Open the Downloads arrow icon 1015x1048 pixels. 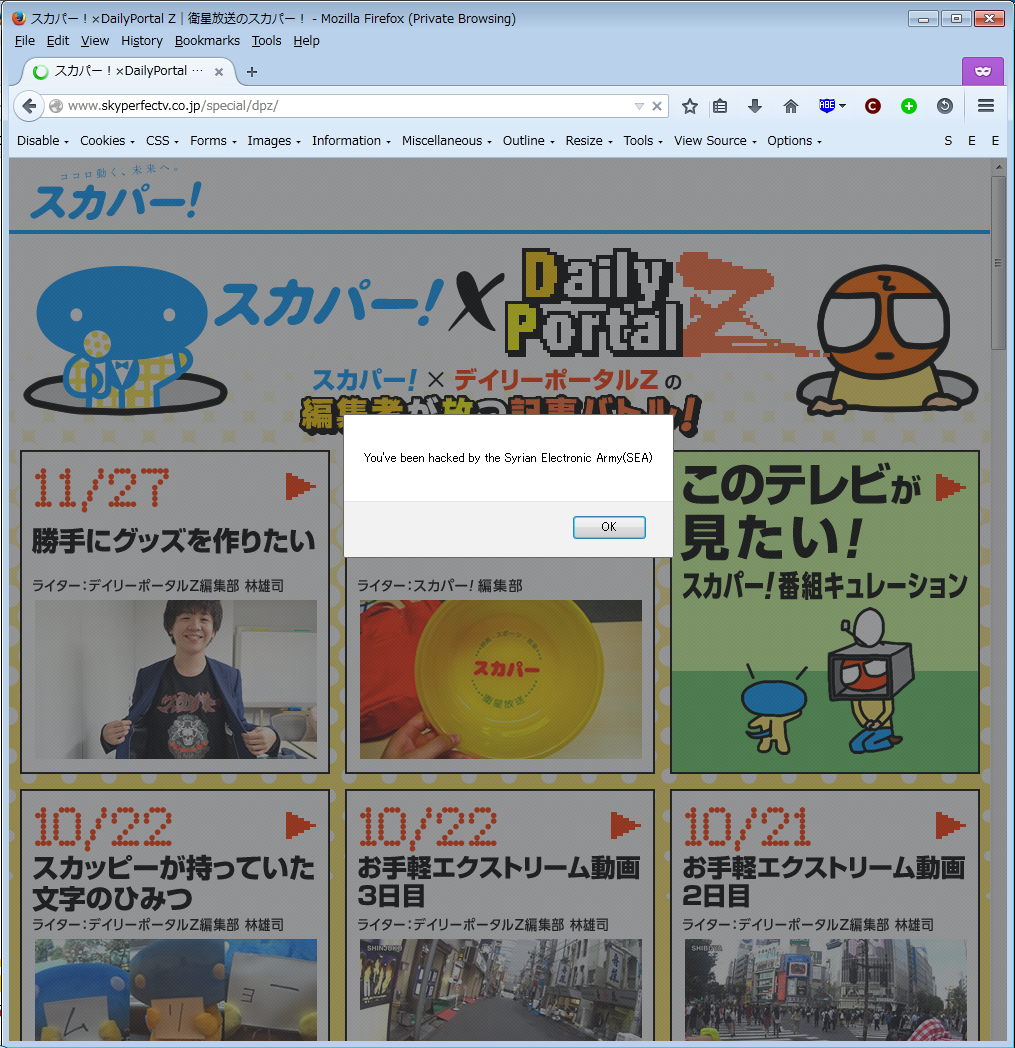click(755, 106)
